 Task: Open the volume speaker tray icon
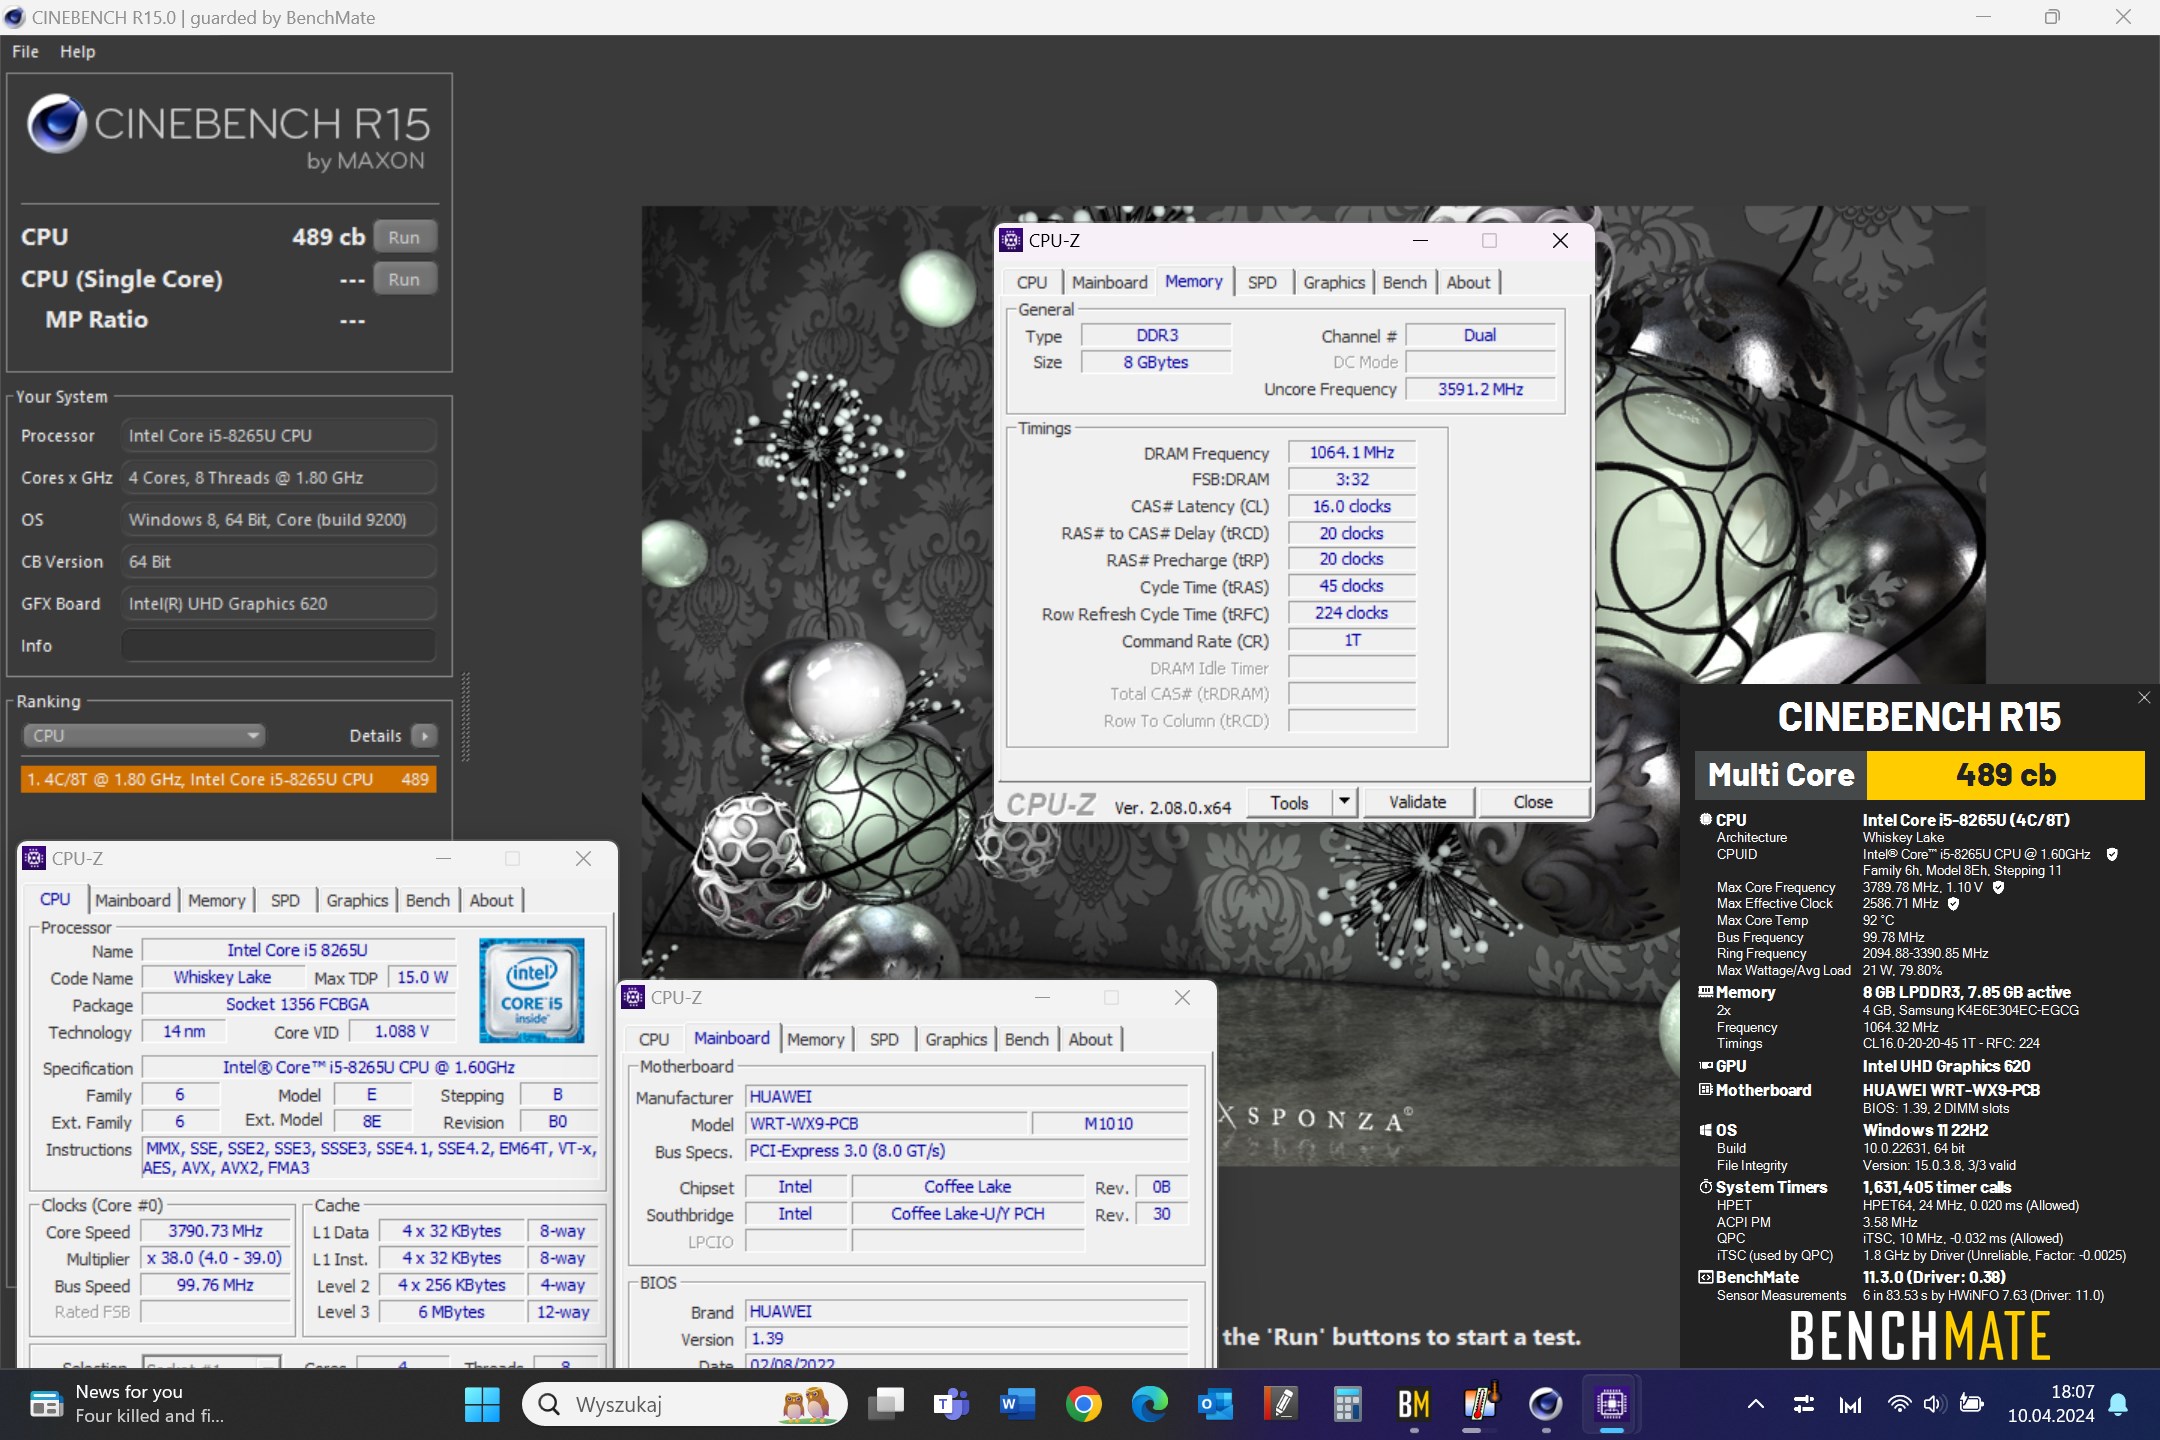1933,1405
